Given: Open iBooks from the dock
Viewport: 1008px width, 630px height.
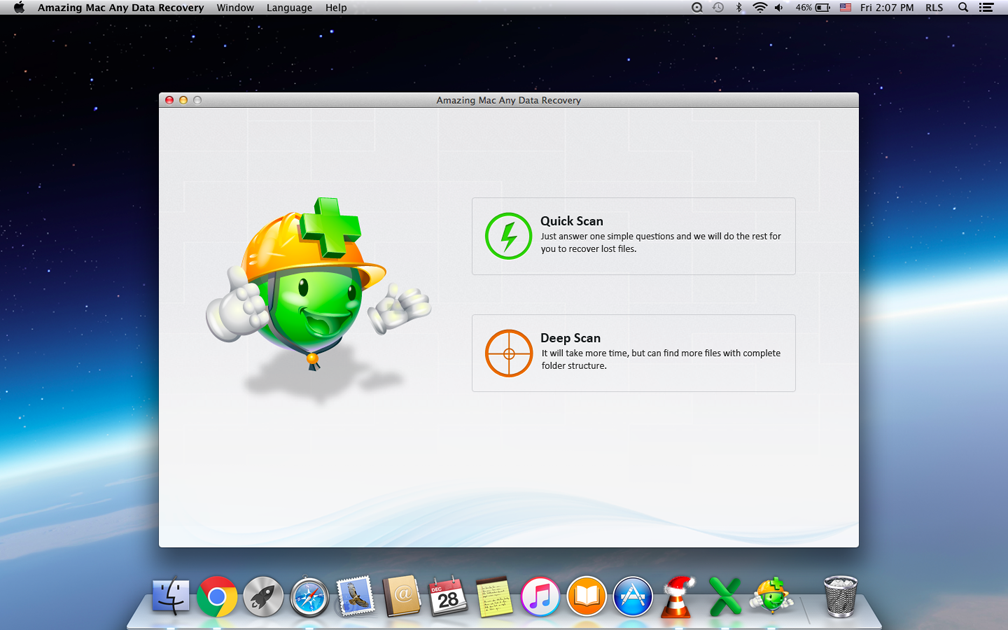Looking at the screenshot, I should tap(587, 598).
